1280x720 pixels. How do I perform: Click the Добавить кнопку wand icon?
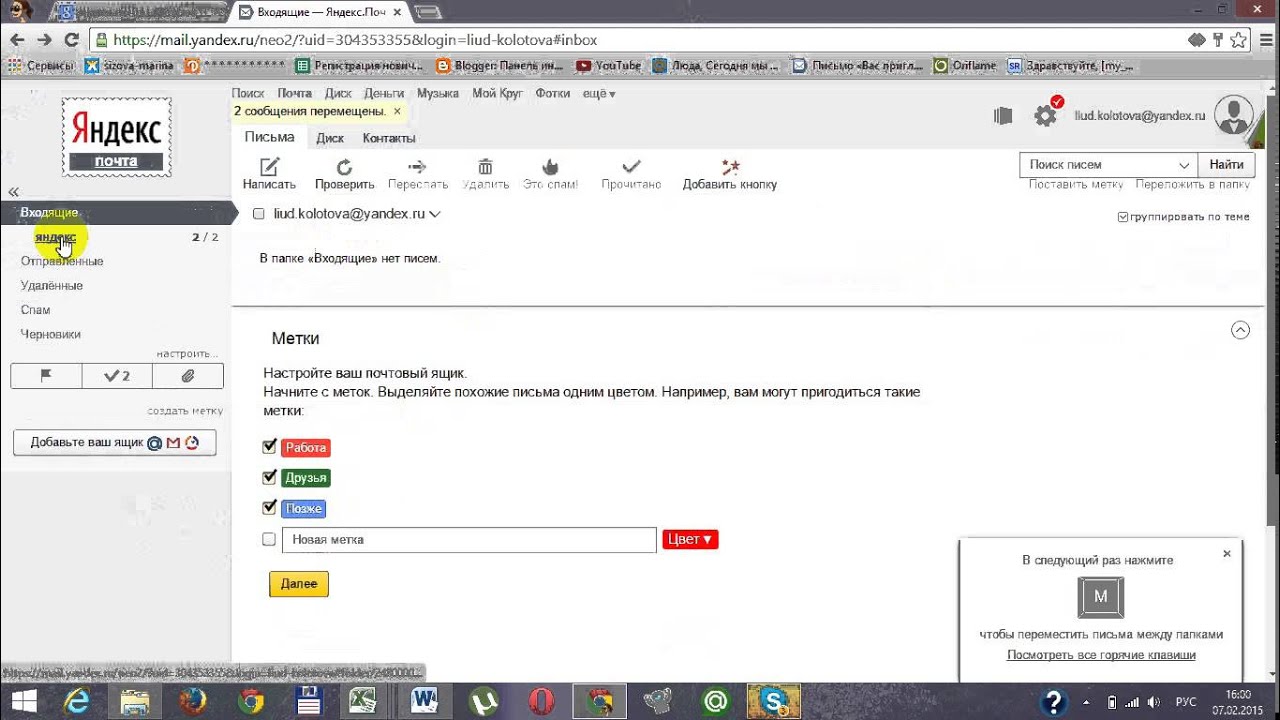pos(730,167)
